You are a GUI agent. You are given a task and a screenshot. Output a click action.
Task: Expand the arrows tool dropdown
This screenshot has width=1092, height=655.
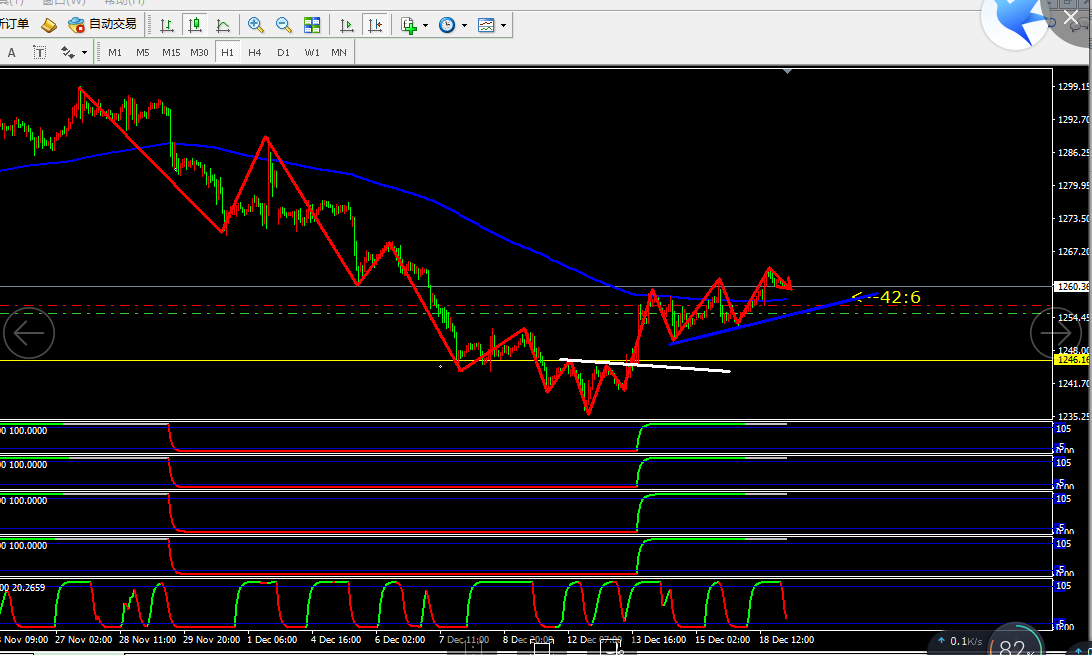pos(84,52)
